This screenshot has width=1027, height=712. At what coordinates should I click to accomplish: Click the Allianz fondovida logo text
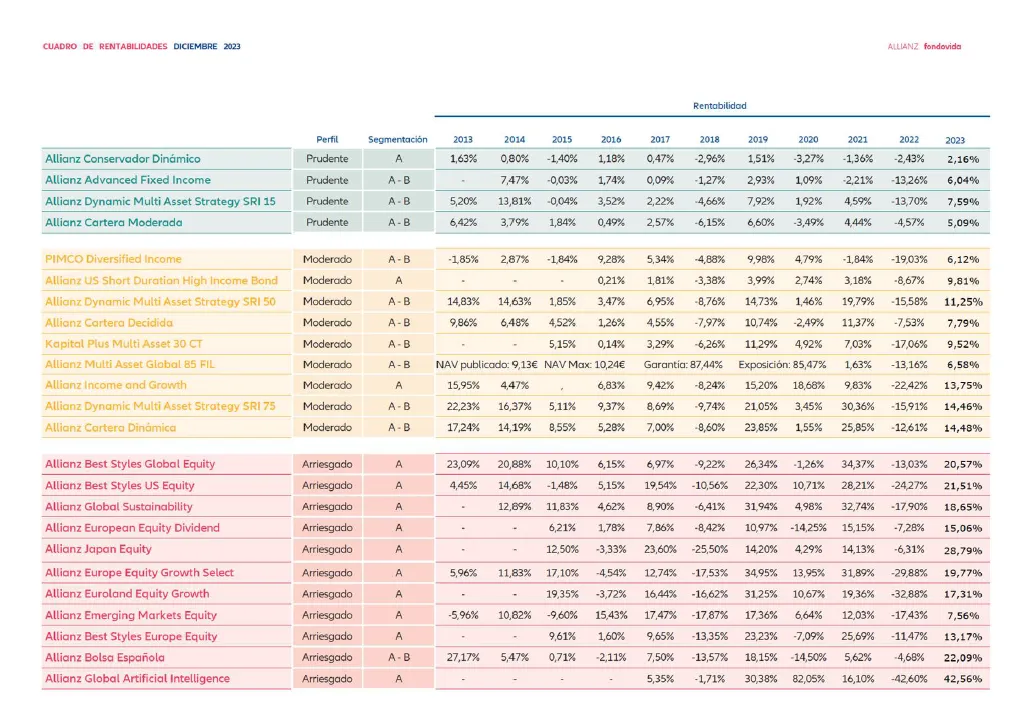[924, 46]
